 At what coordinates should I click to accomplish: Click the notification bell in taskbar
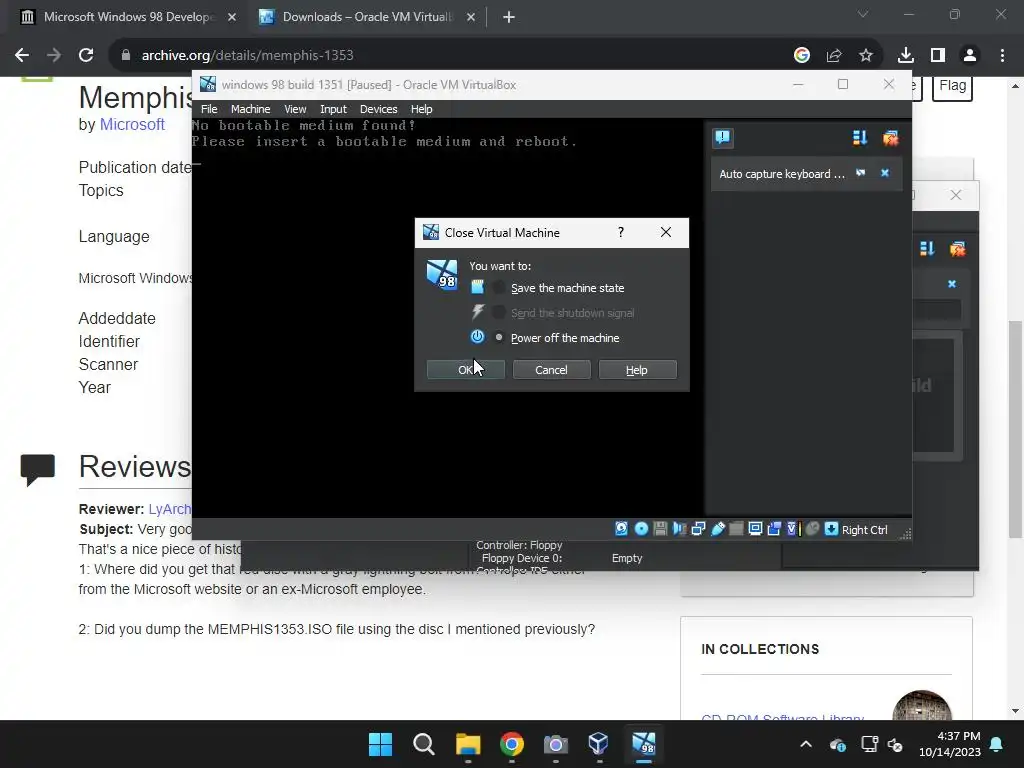[x=997, y=744]
